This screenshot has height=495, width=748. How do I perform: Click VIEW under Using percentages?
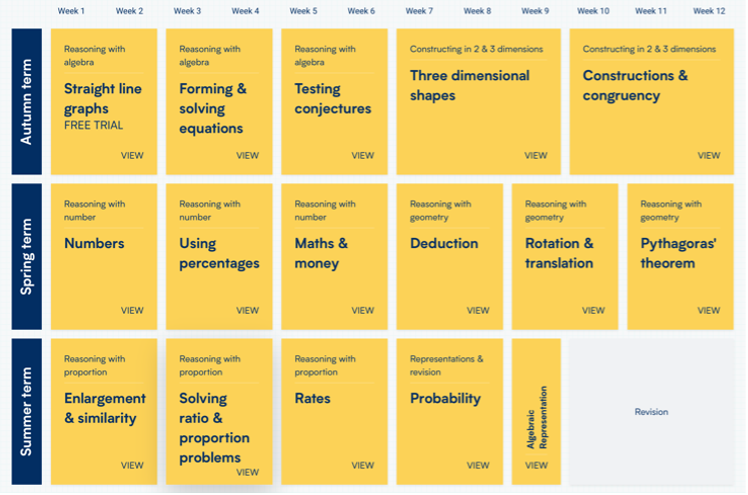coord(247,310)
